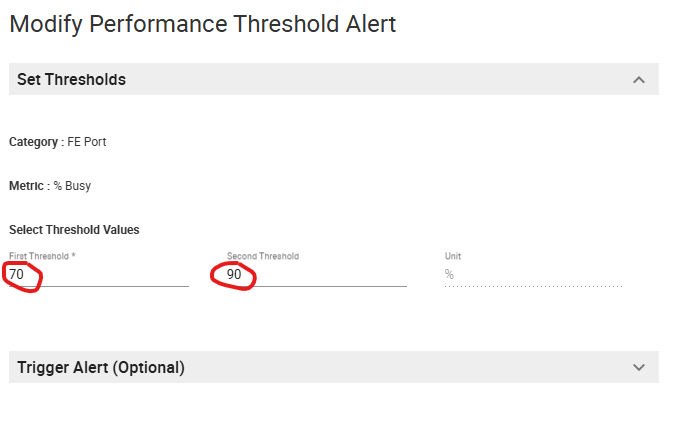Click the red-circled value 70
674x439 pixels.
click(16, 274)
